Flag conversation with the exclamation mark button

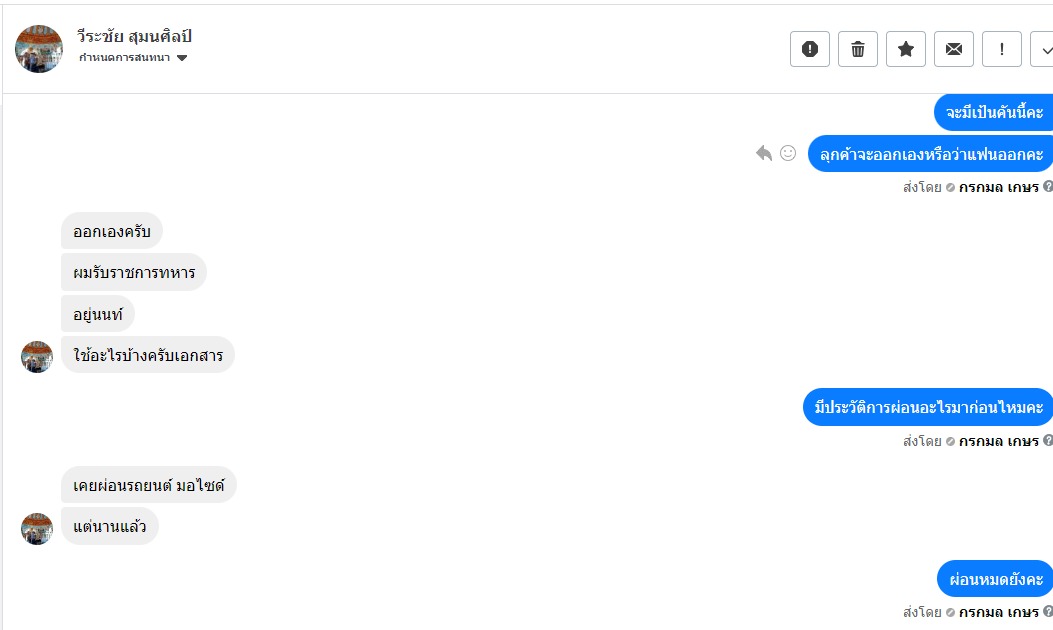pos(1002,49)
